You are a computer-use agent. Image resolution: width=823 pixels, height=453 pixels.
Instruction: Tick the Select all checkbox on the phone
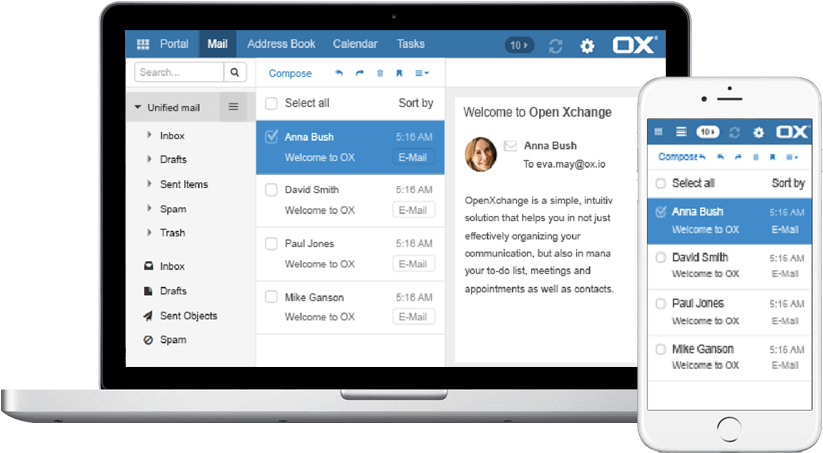tap(661, 183)
